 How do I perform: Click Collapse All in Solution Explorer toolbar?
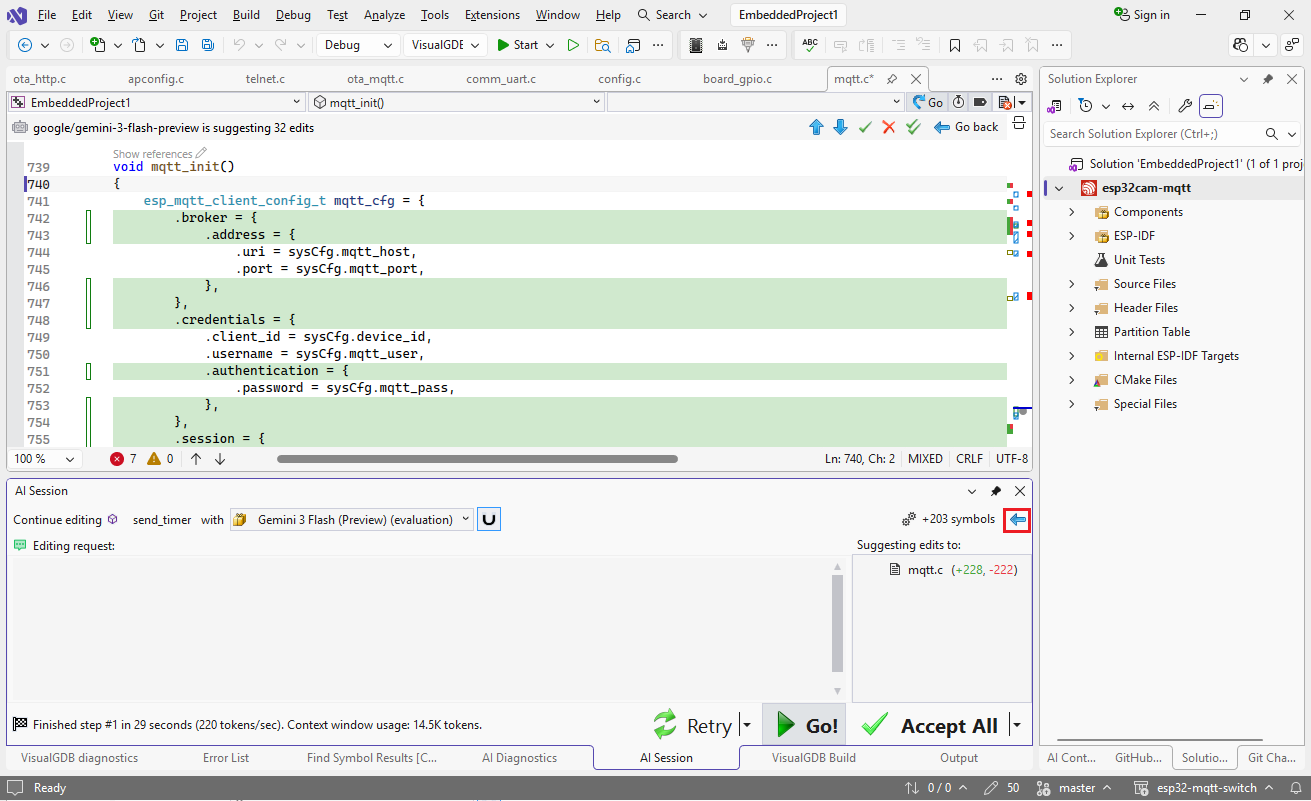tap(1153, 106)
